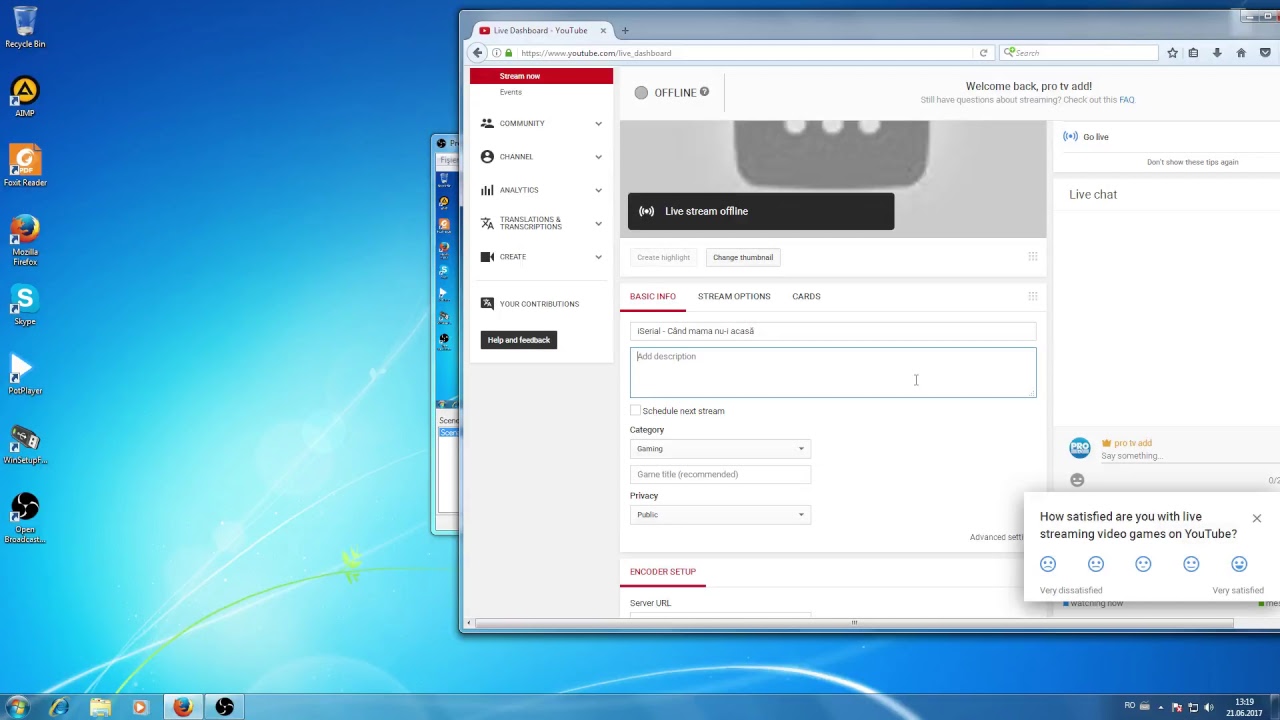
Task: Open Windows Start menu
Action: [x=18, y=707]
